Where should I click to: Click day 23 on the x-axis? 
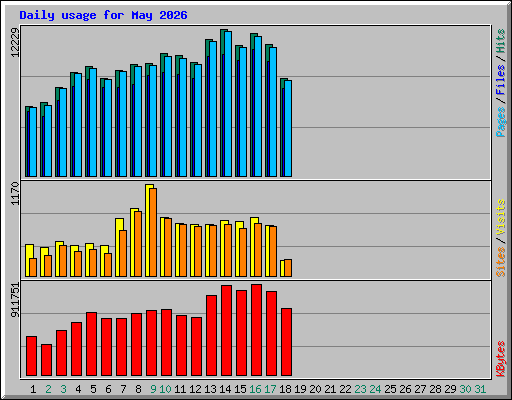tap(360, 389)
